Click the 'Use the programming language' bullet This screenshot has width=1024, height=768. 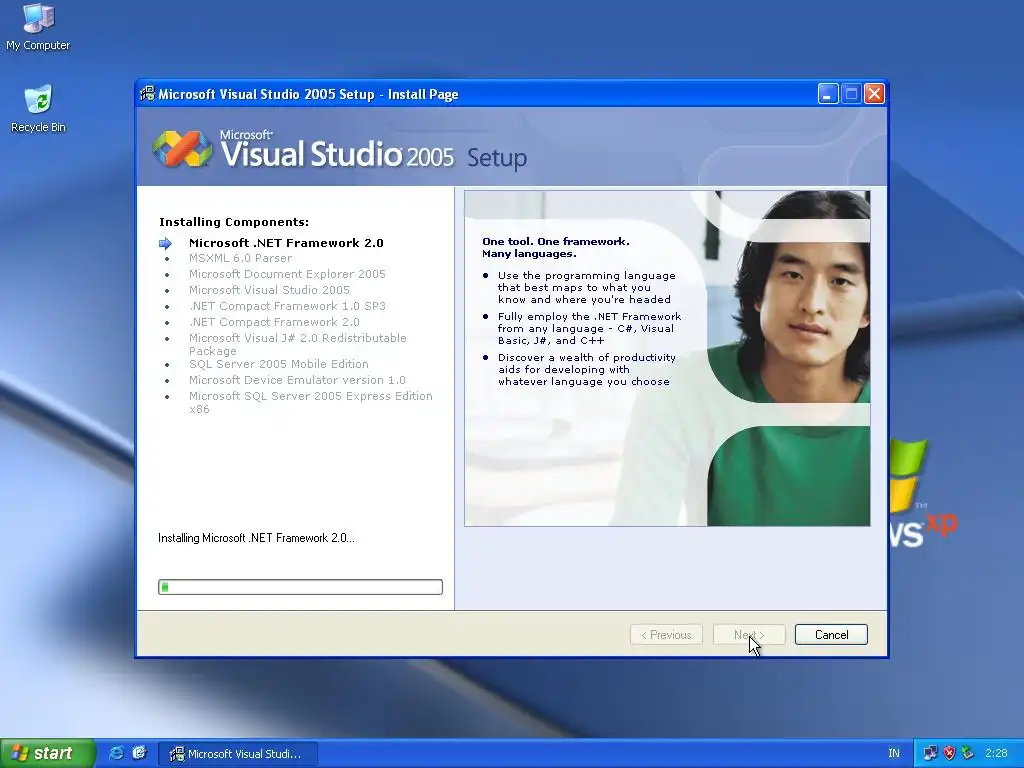pyautogui.click(x=586, y=287)
